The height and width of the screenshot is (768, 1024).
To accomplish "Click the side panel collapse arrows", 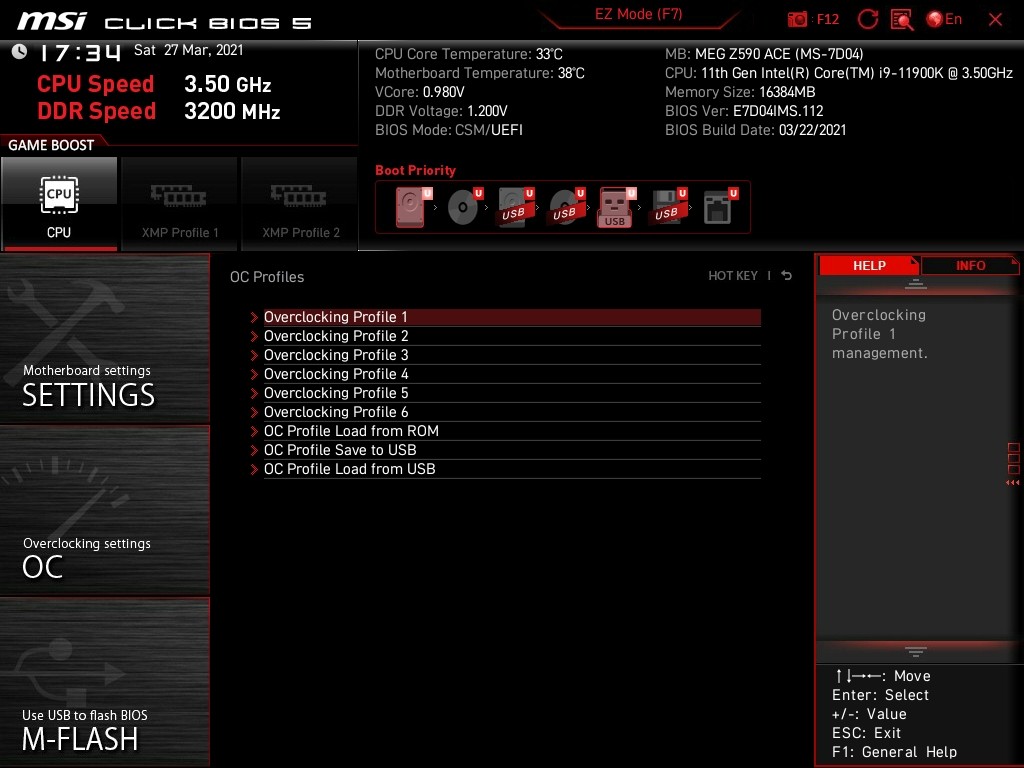I will [x=1012, y=483].
